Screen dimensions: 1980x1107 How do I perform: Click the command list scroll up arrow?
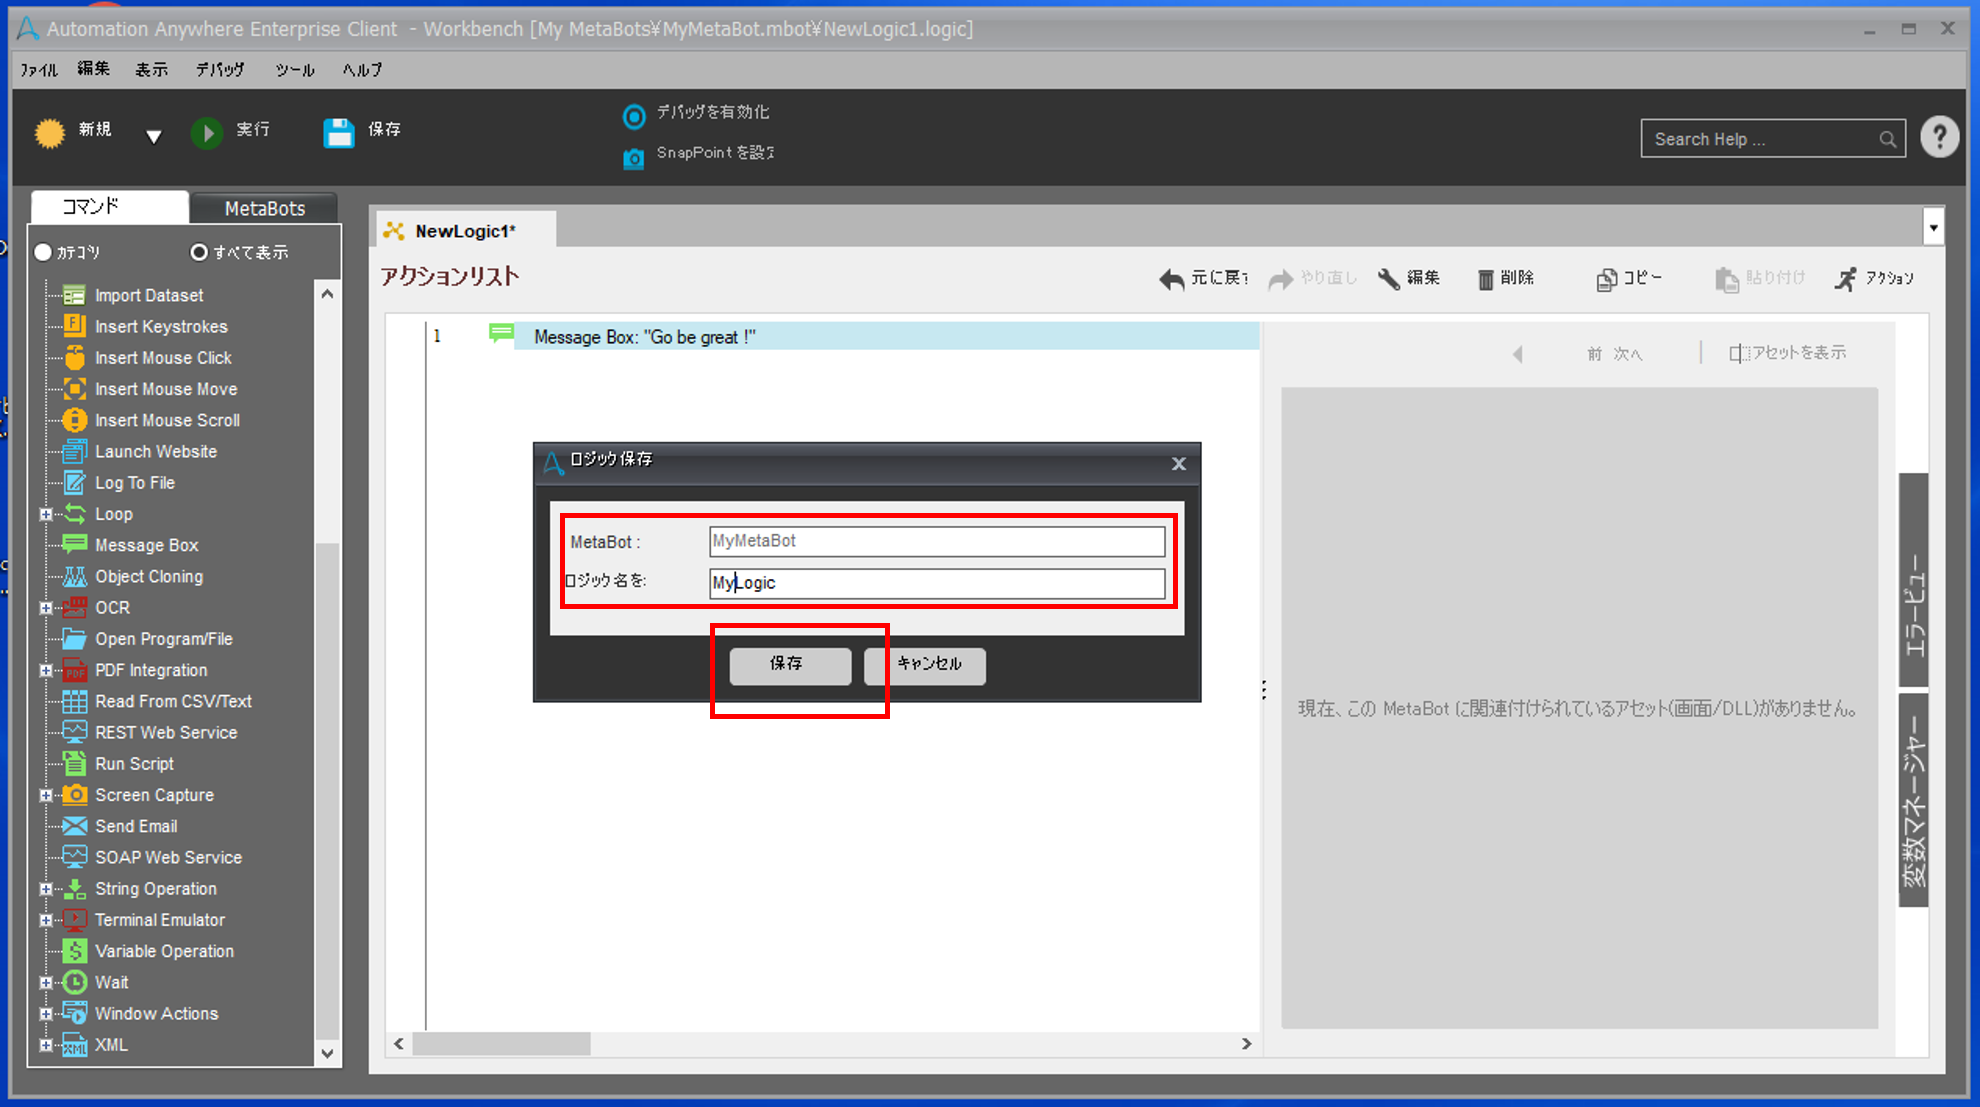tap(327, 294)
